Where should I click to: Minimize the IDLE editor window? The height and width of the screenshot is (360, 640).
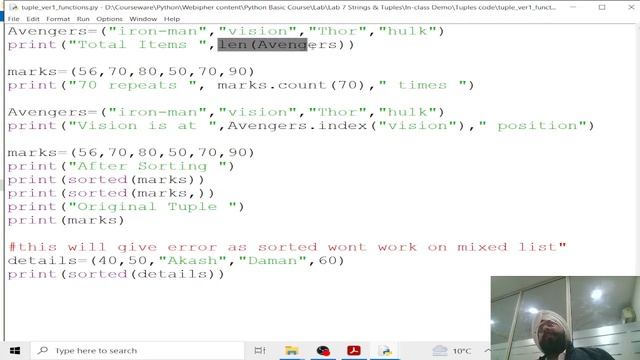[573, 7]
